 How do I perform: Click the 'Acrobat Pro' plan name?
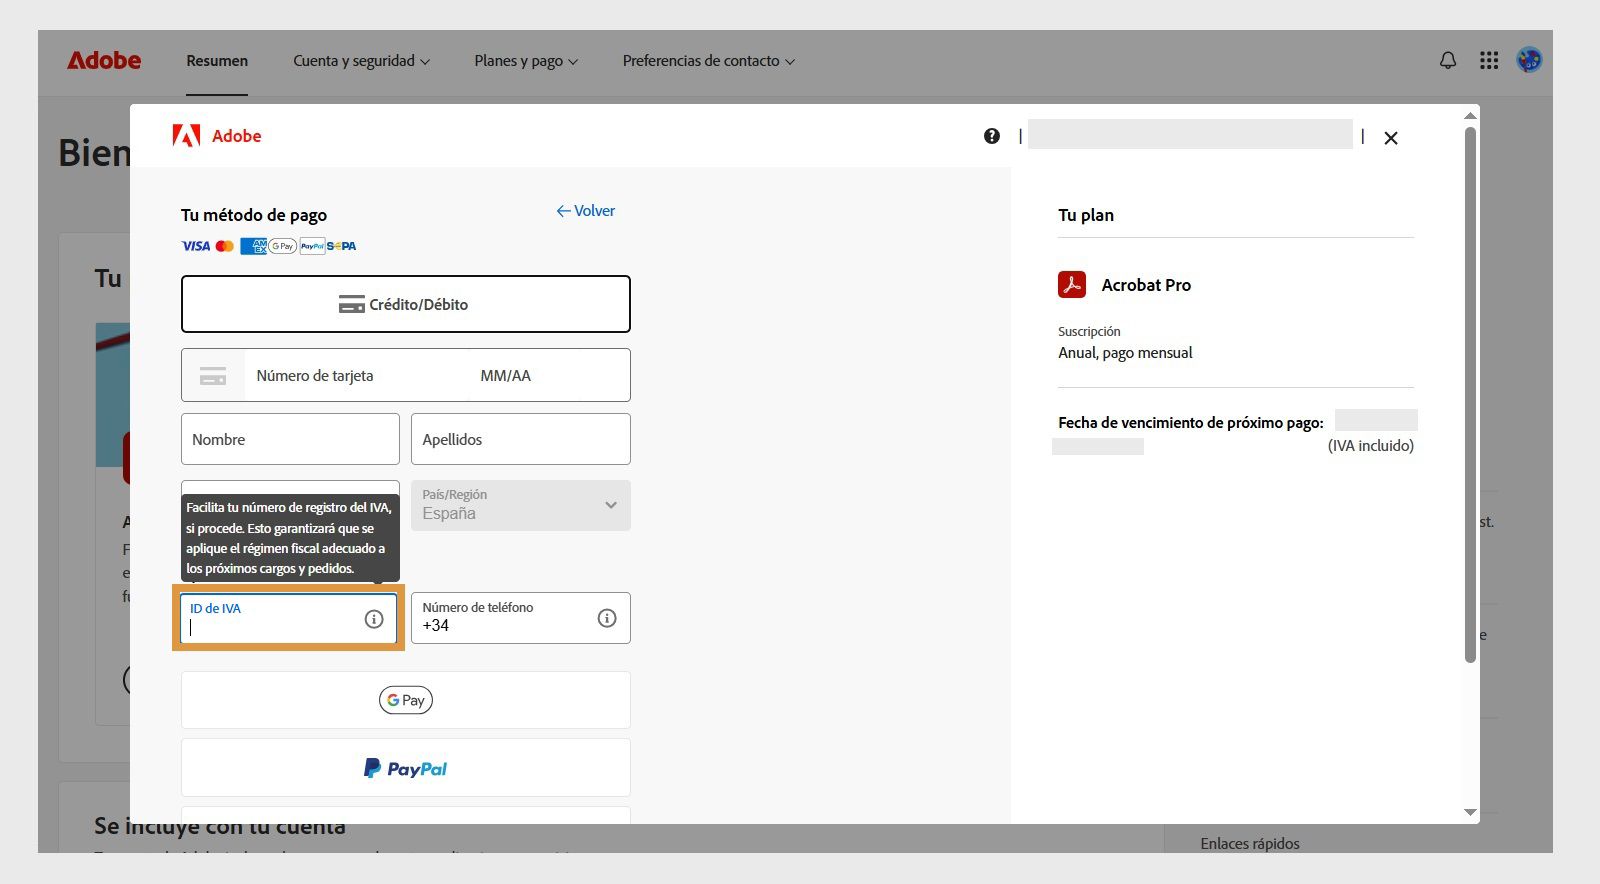click(x=1146, y=285)
